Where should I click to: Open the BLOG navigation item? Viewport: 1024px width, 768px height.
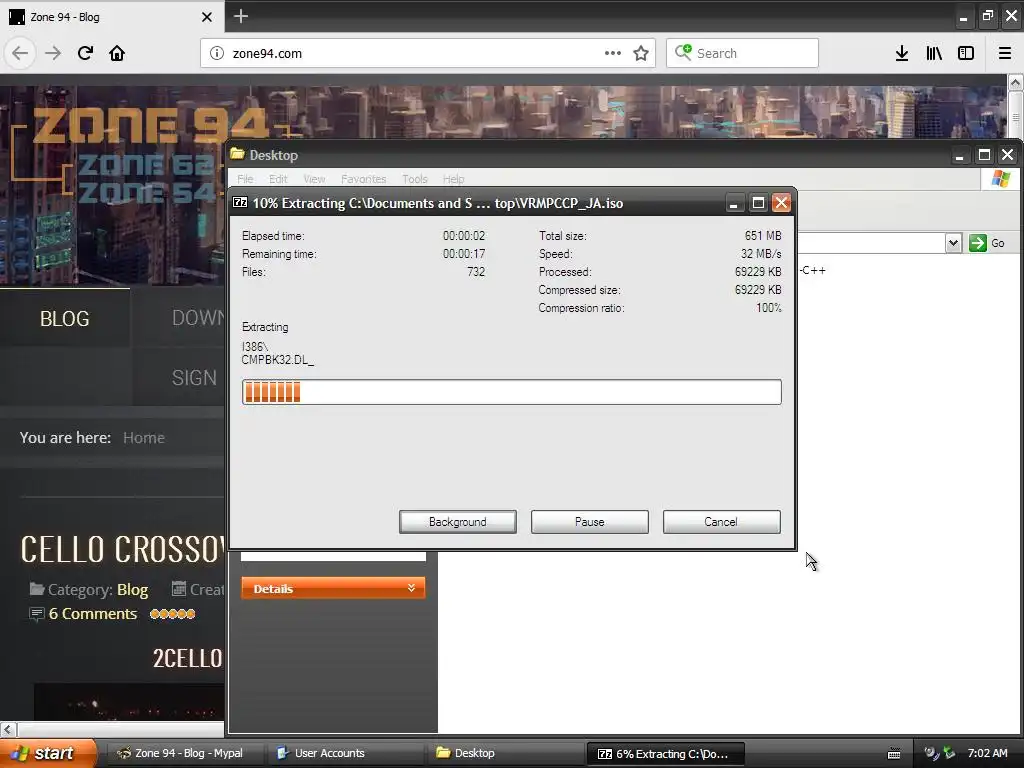(65, 319)
